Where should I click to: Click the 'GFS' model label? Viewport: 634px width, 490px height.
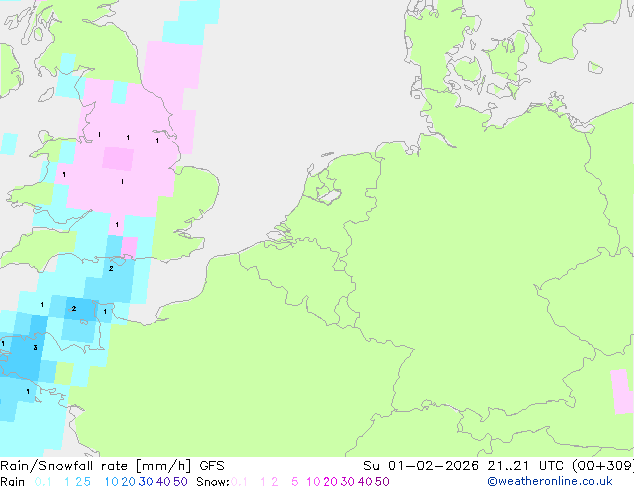[x=212, y=466]
